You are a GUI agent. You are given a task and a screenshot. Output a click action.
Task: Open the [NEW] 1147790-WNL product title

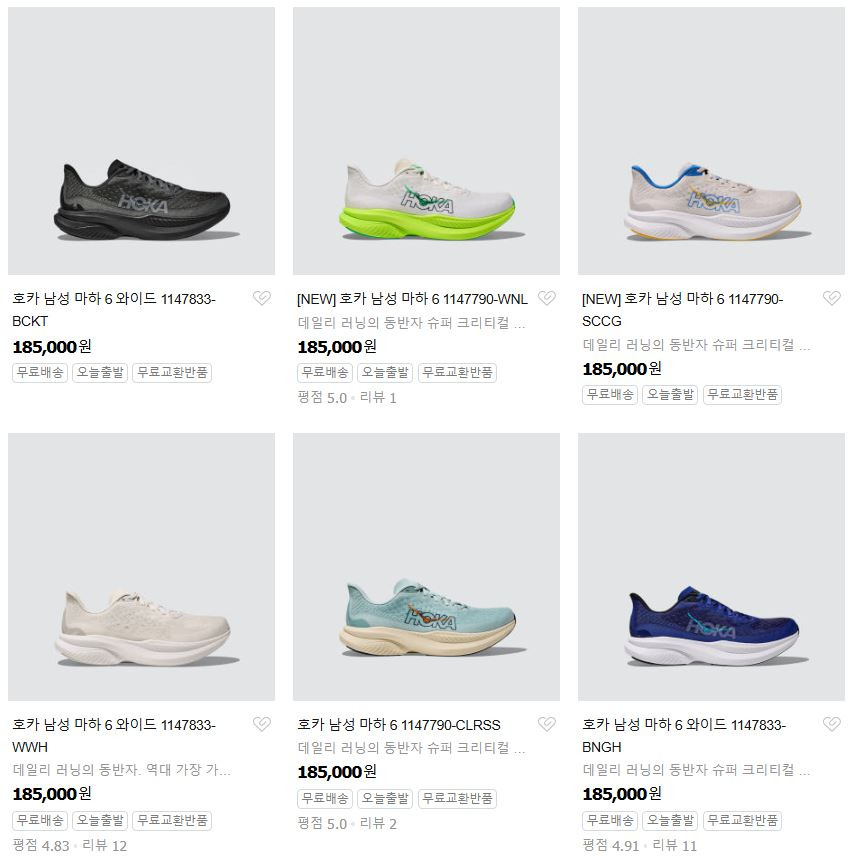412,299
